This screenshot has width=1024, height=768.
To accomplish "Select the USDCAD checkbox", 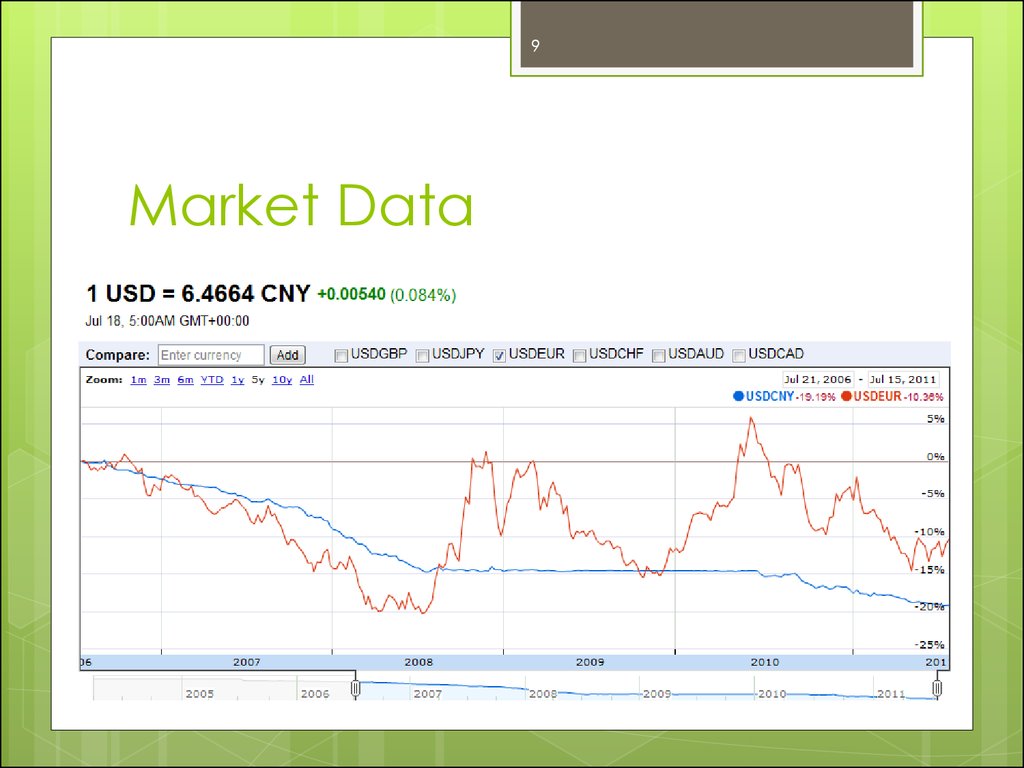I will click(739, 356).
